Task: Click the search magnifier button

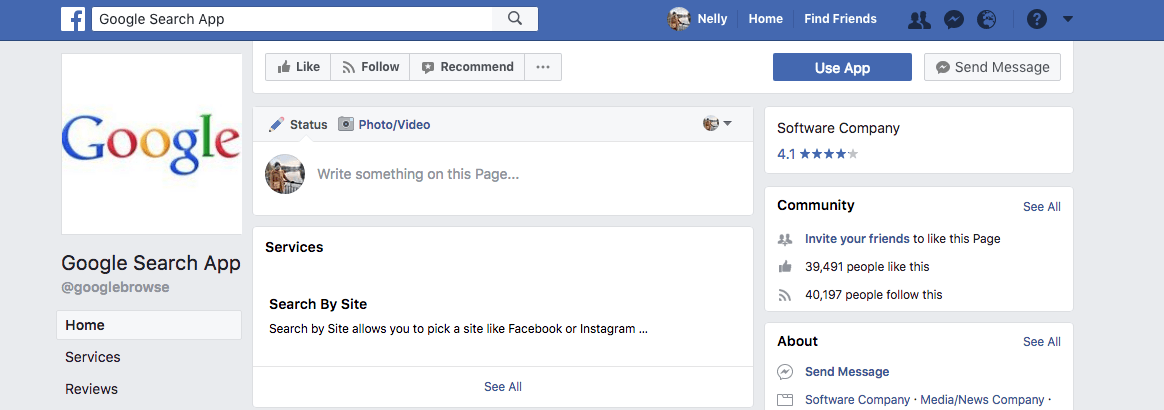Action: tap(515, 19)
